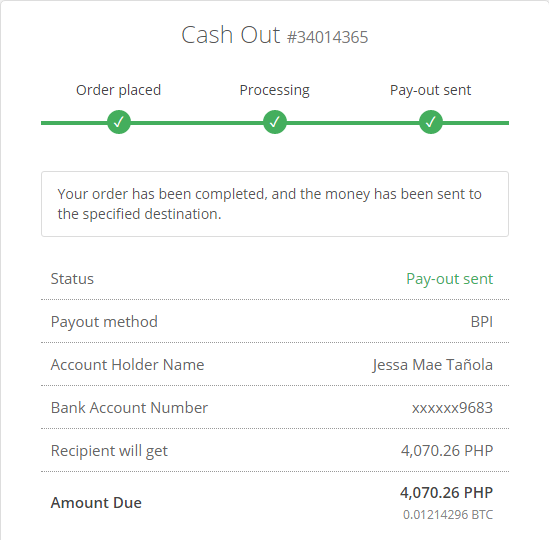Click the Recipient will get 4,070.26 PHP amount
Screen dimensions: 549x540
(x=447, y=451)
